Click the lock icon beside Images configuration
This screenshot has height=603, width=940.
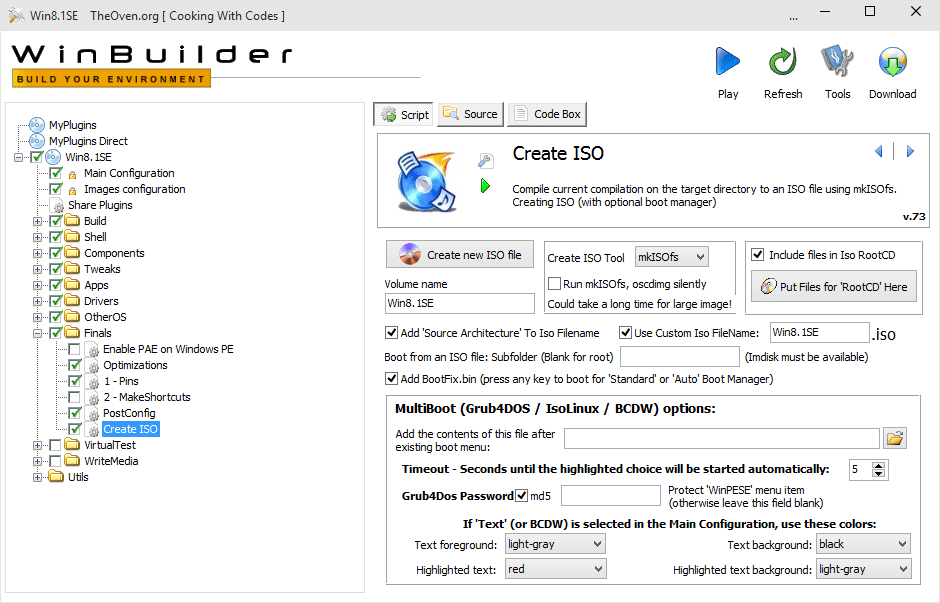coord(73,190)
